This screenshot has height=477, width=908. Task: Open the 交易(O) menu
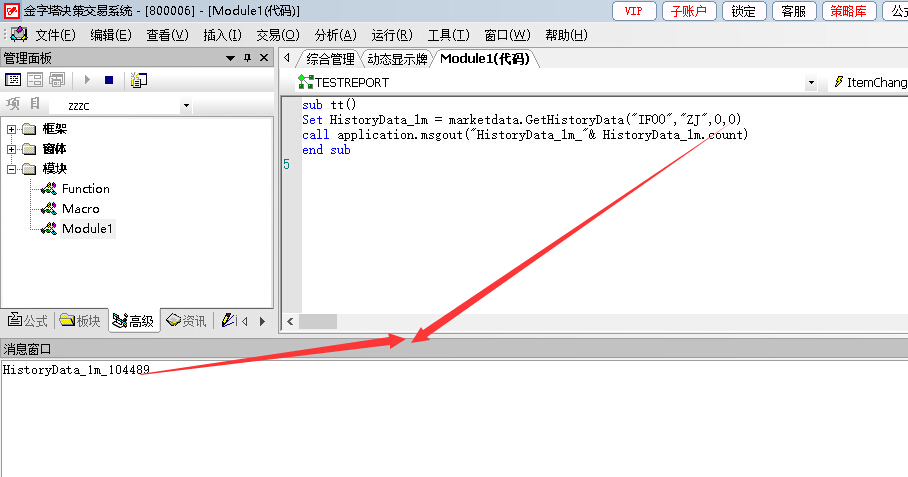click(277, 35)
